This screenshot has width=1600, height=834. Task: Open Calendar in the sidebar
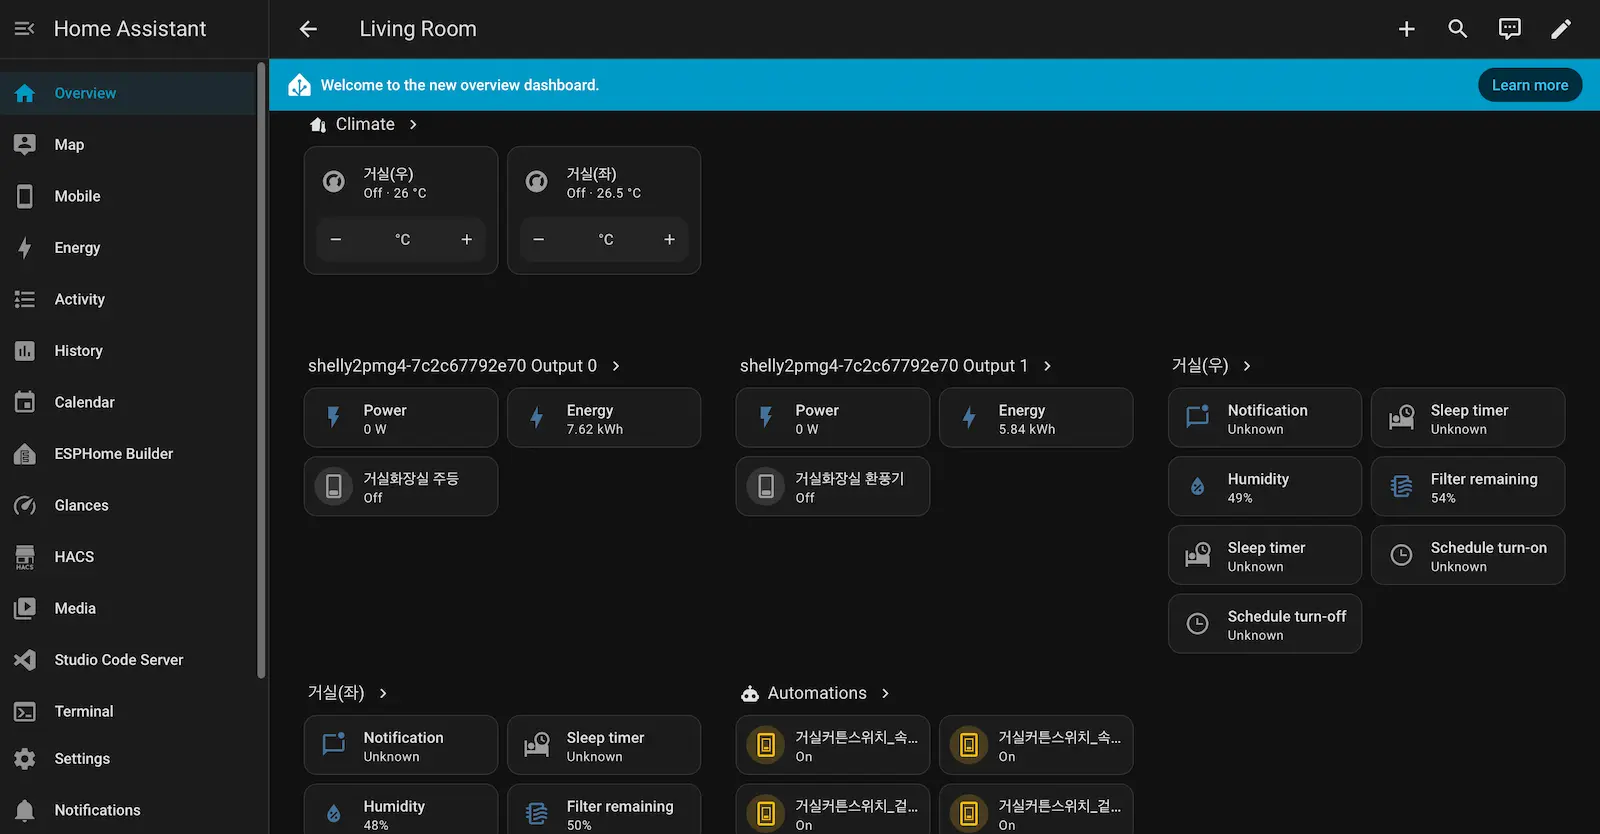[128, 402]
